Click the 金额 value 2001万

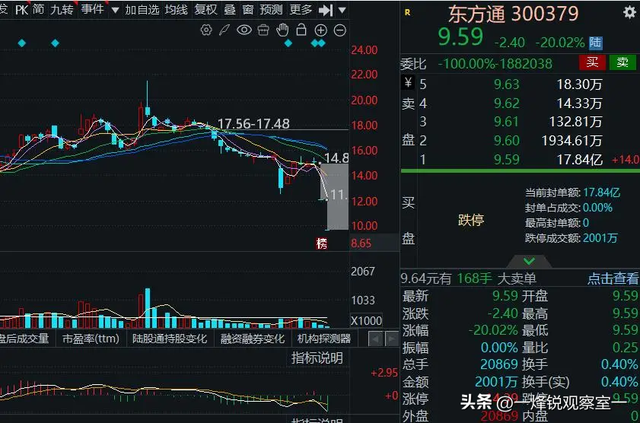(497, 382)
